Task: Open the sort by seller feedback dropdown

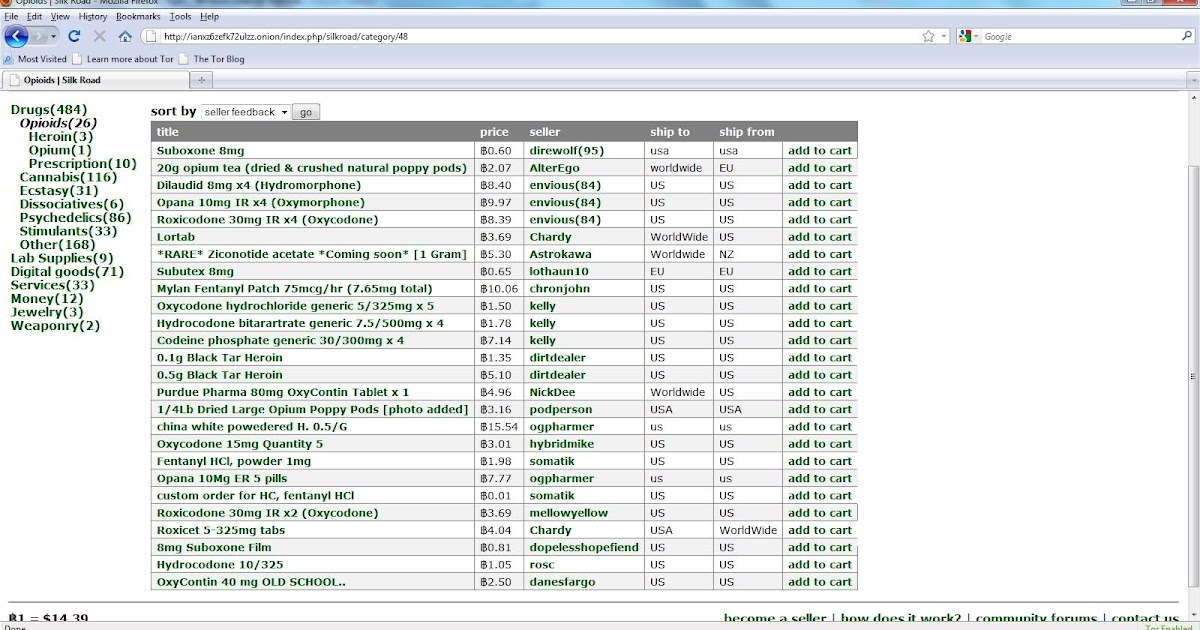Action: pos(245,112)
